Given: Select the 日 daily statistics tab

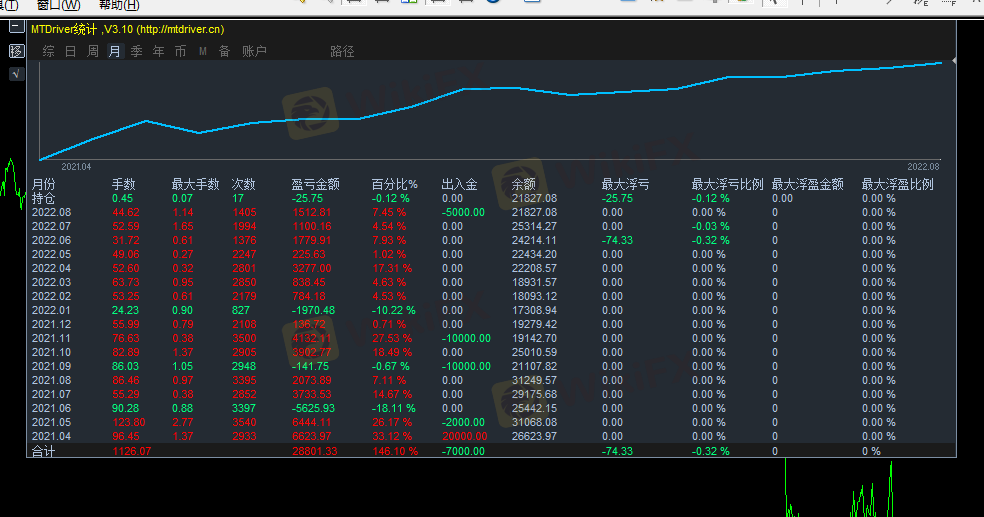Looking at the screenshot, I should point(70,51).
